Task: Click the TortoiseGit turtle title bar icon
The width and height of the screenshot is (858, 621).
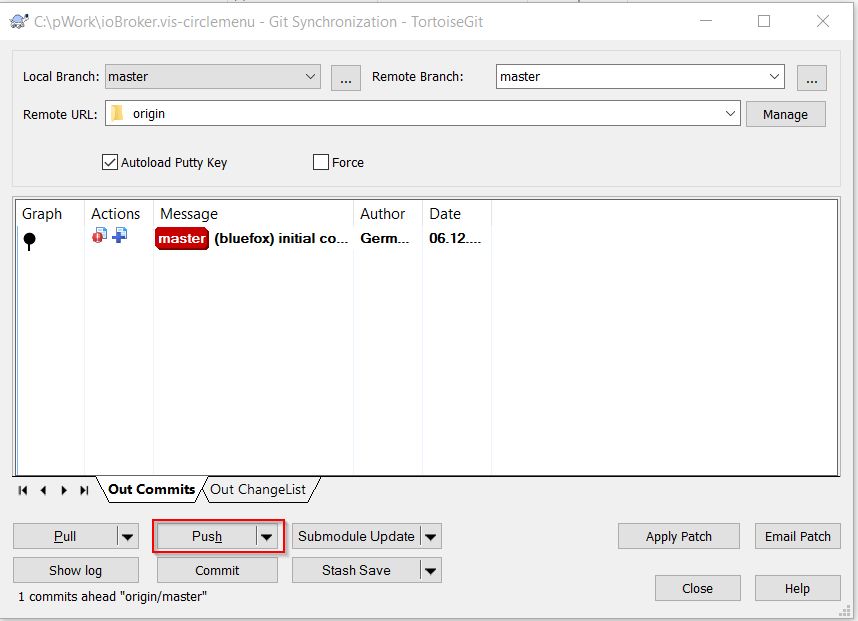Action: tap(19, 22)
